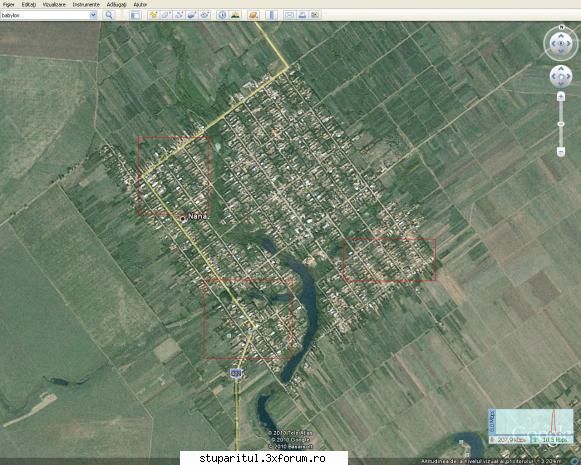
Task: Select the add image overlay tool
Action: point(192,15)
